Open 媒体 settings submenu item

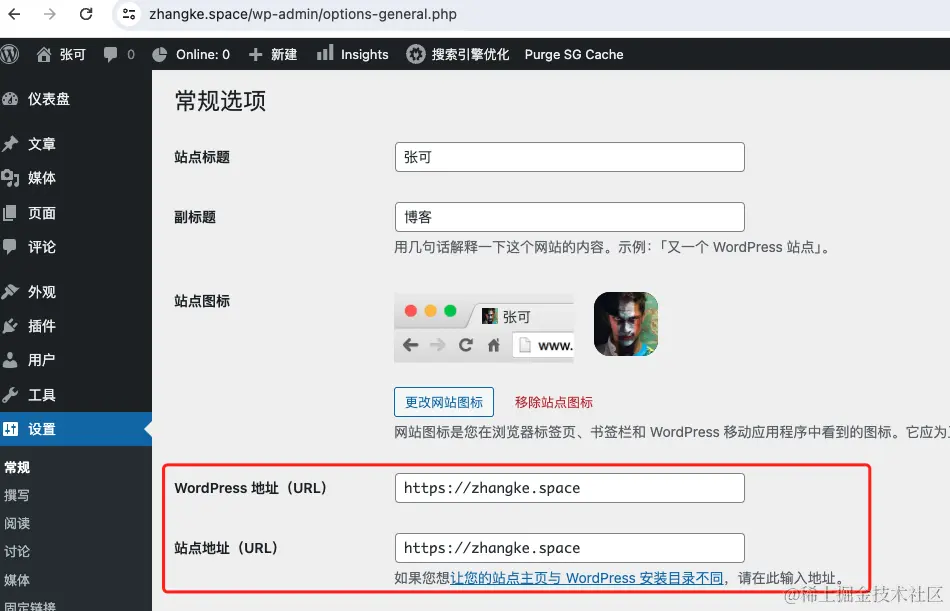pyautogui.click(x=17, y=580)
